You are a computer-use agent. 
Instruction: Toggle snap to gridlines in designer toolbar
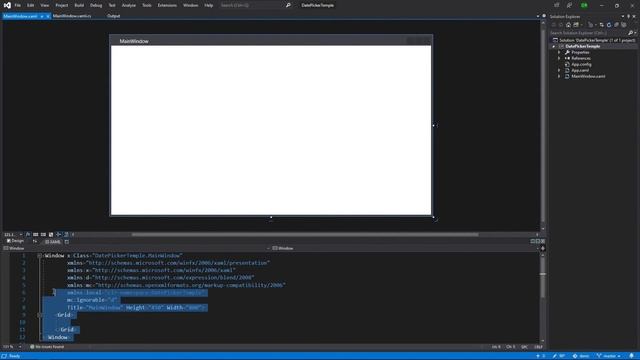(x=43, y=235)
